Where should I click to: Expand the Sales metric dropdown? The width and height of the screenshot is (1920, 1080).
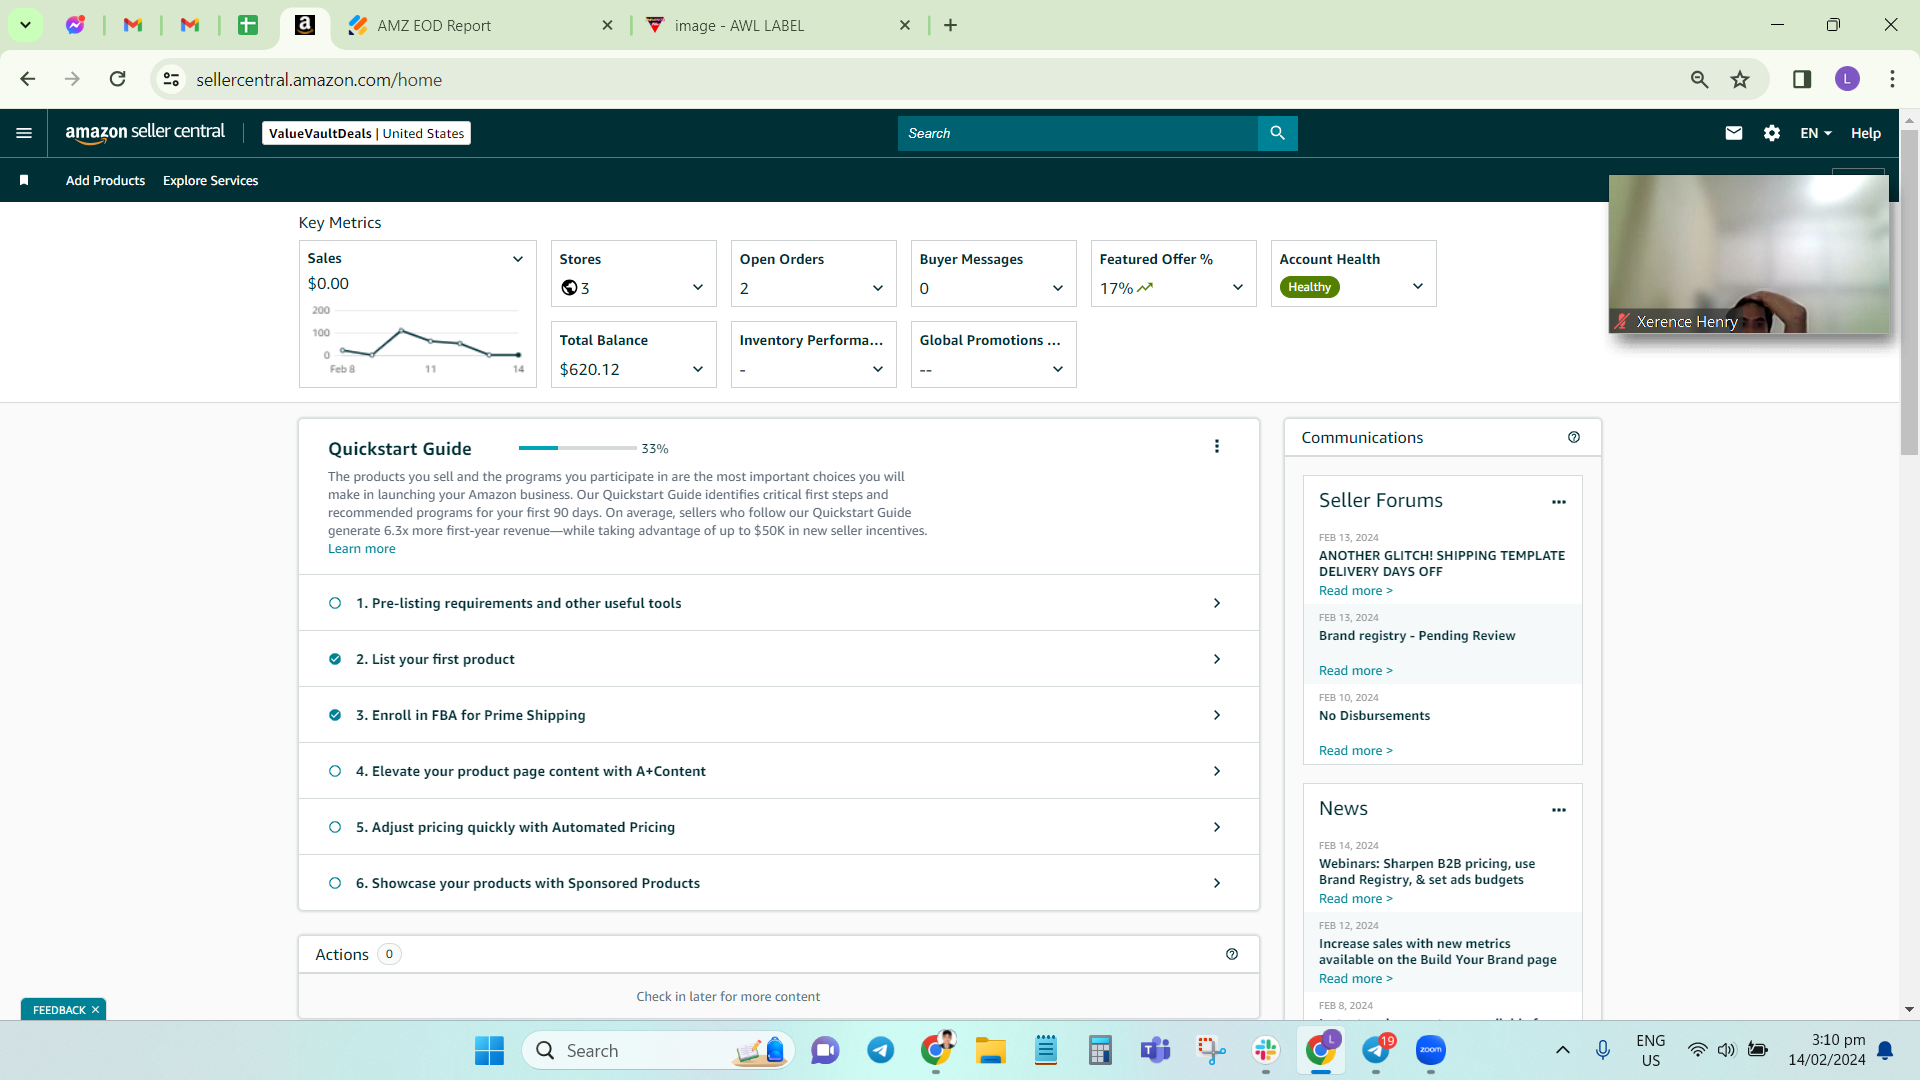518,259
